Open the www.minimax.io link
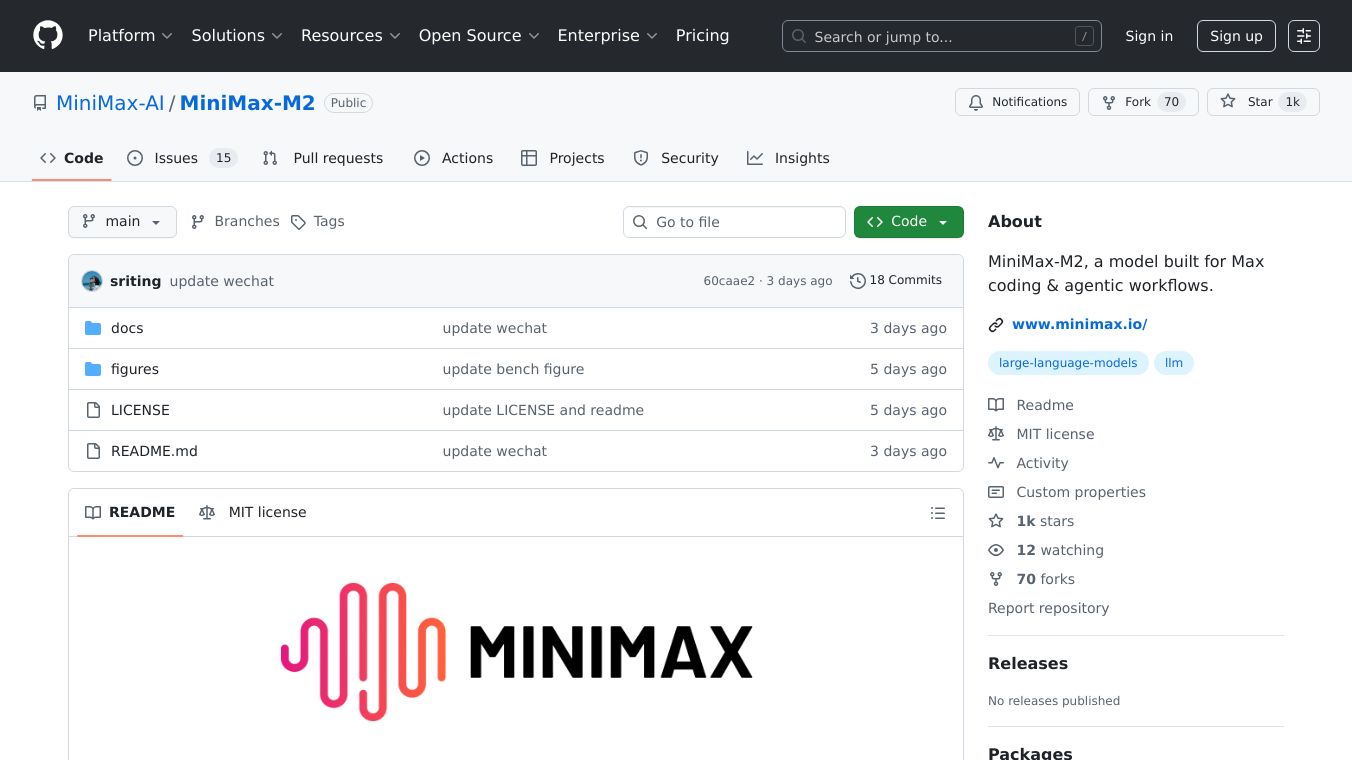Screen dimensions: 1352x760 1079,324
